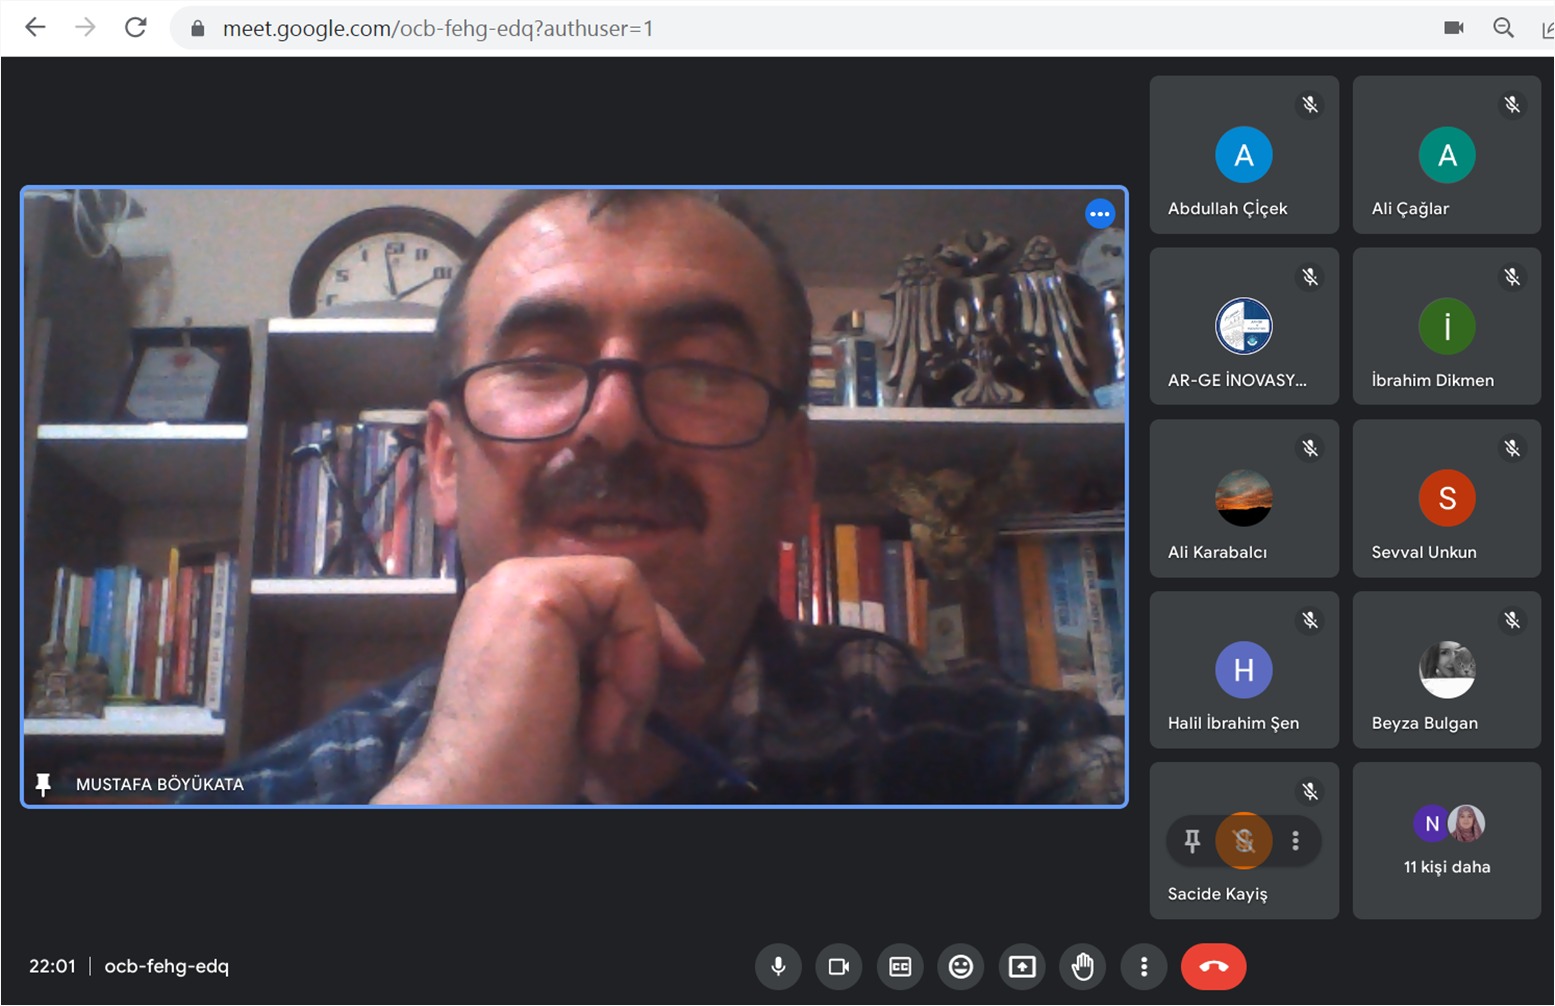This screenshot has height=1006, width=1555.
Task: Open more options three-dot menu in bottom bar
Action: pyautogui.click(x=1143, y=966)
